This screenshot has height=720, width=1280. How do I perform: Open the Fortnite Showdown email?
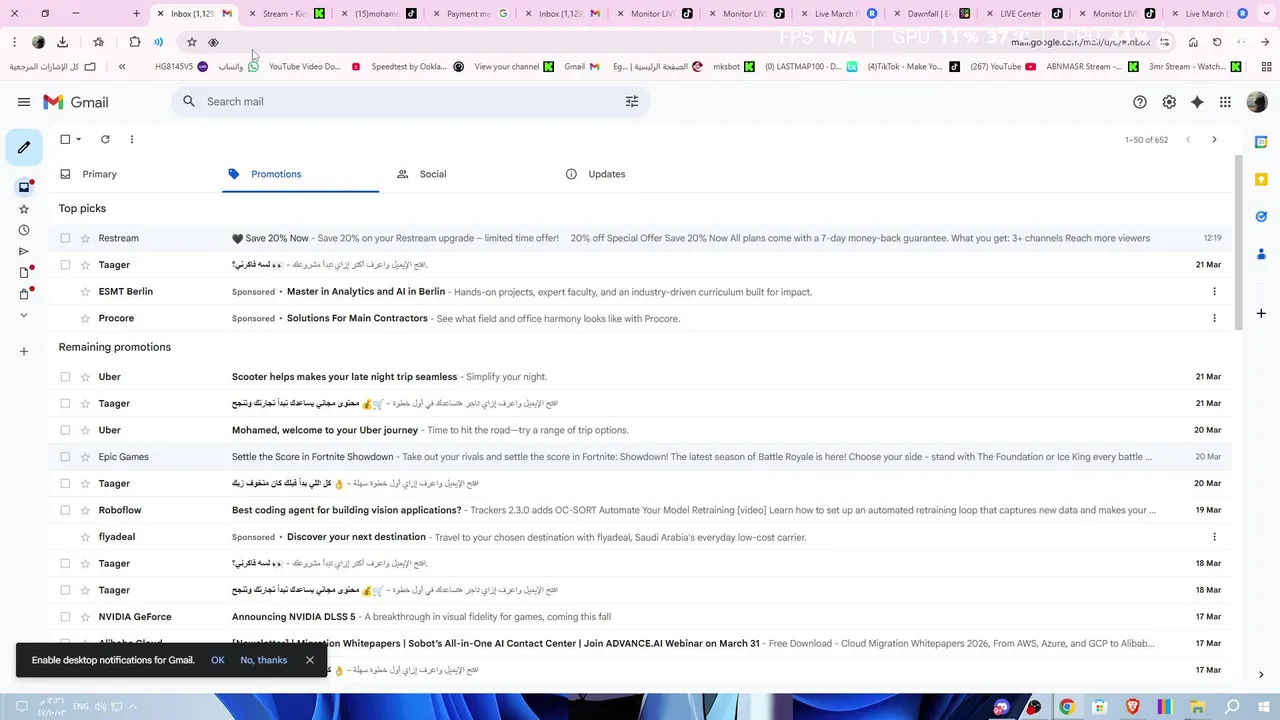pos(640,457)
